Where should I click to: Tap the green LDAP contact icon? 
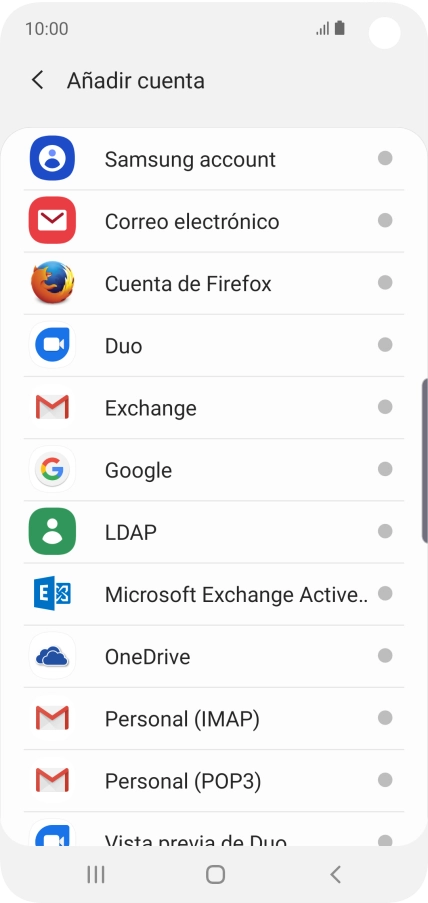pyautogui.click(x=52, y=532)
